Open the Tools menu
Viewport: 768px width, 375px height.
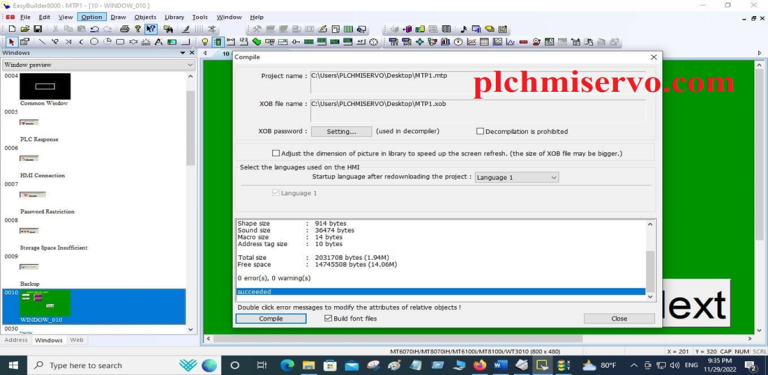(x=200, y=17)
